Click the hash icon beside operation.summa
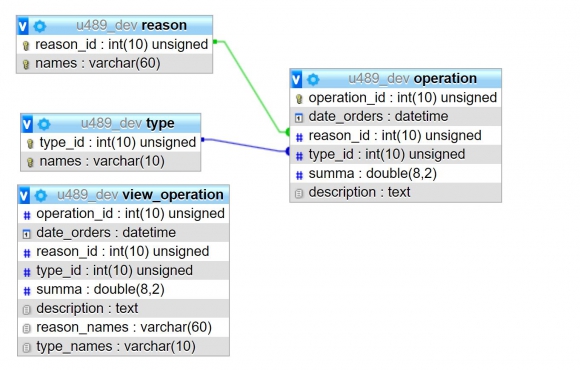The width and height of the screenshot is (580, 370). [x=299, y=175]
